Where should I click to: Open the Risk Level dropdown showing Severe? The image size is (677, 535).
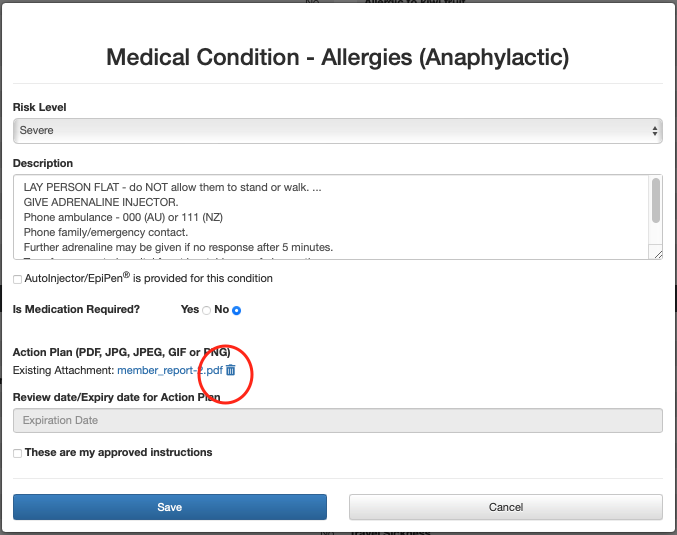337,131
